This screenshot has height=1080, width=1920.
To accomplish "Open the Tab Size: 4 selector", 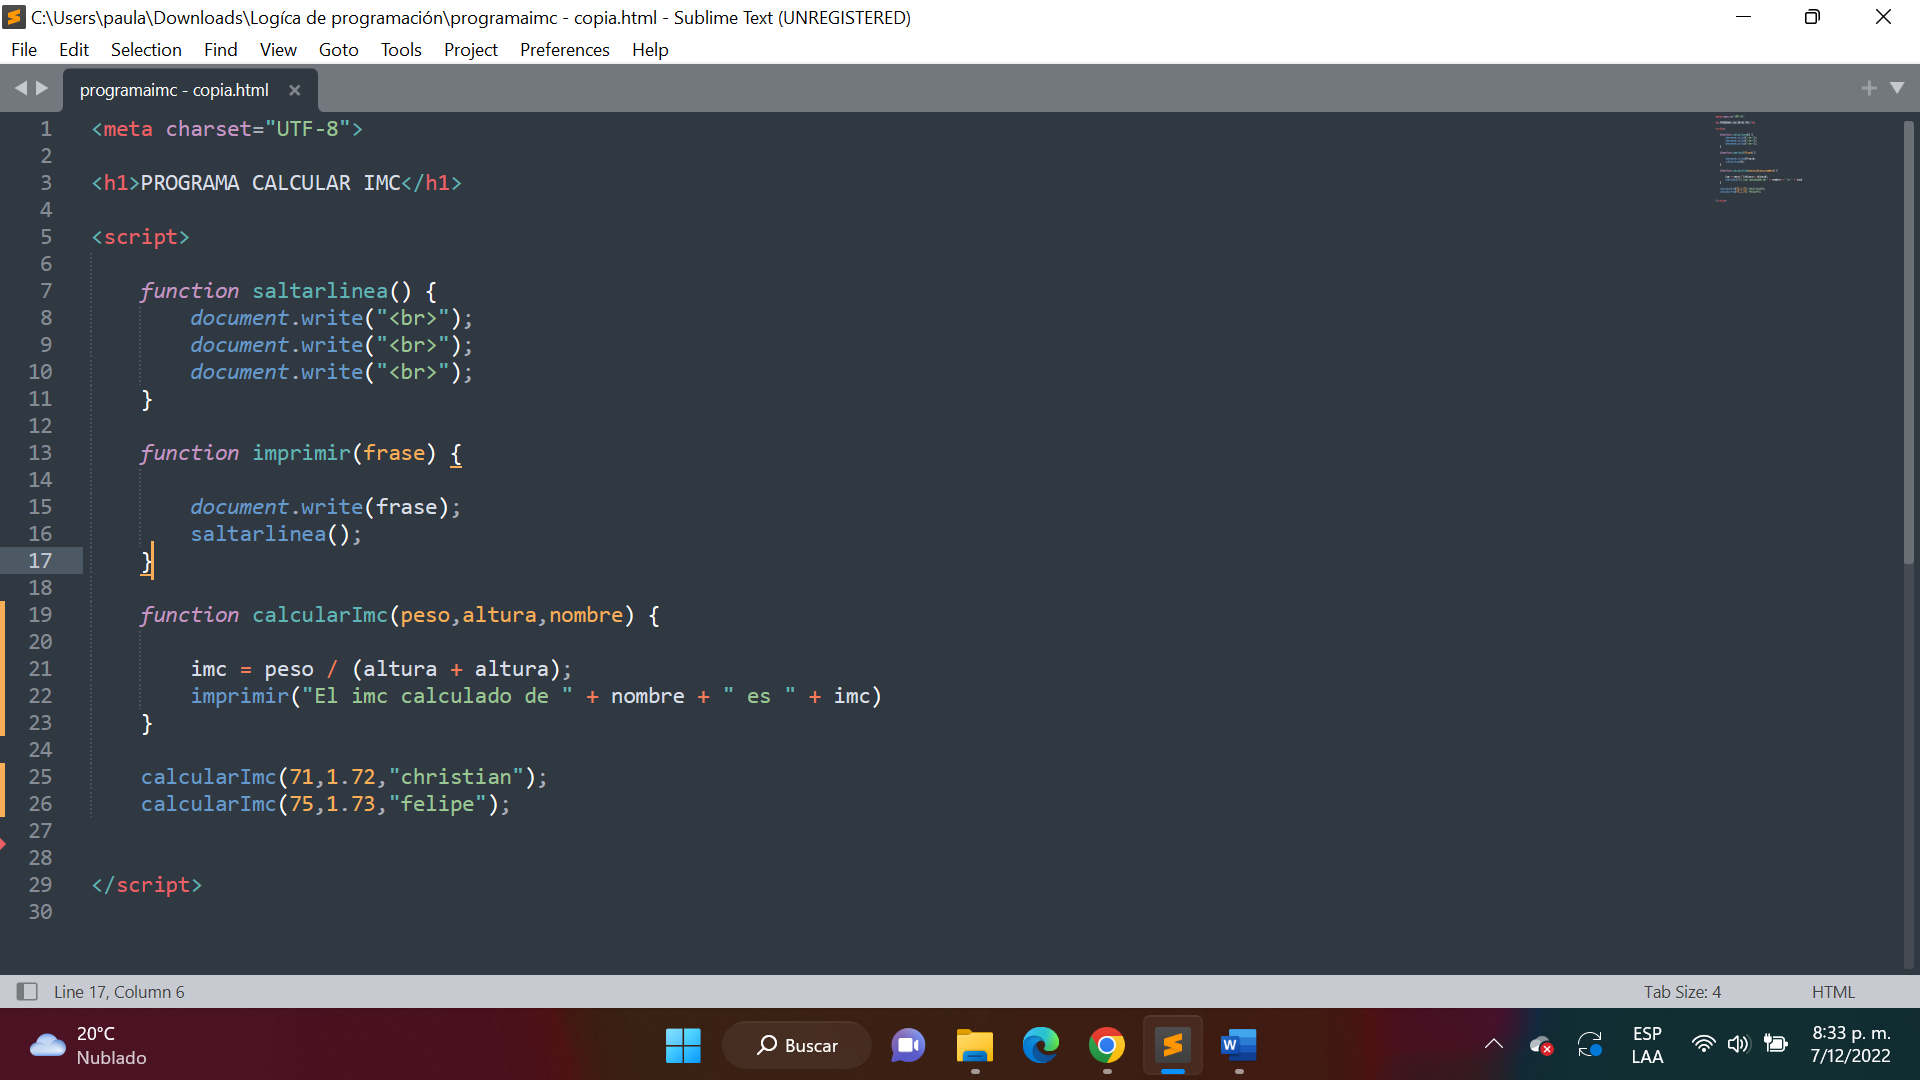I will pyautogui.click(x=1682, y=992).
